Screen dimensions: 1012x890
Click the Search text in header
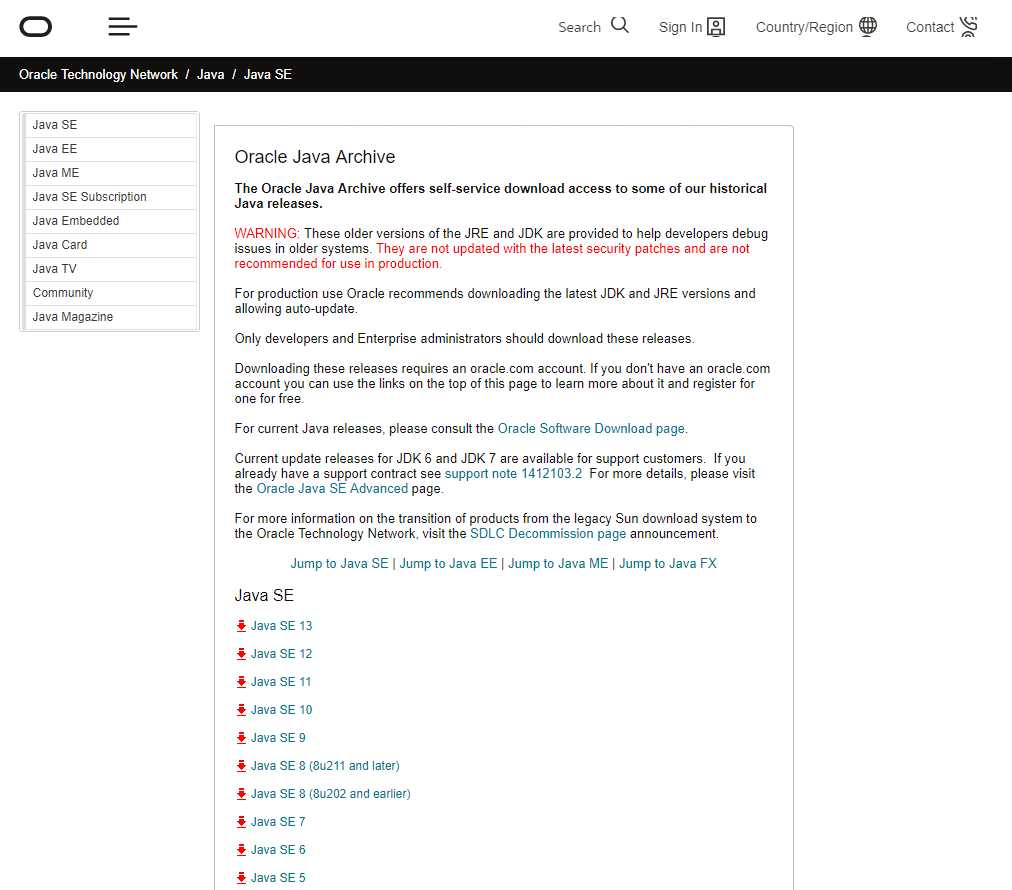pos(579,27)
